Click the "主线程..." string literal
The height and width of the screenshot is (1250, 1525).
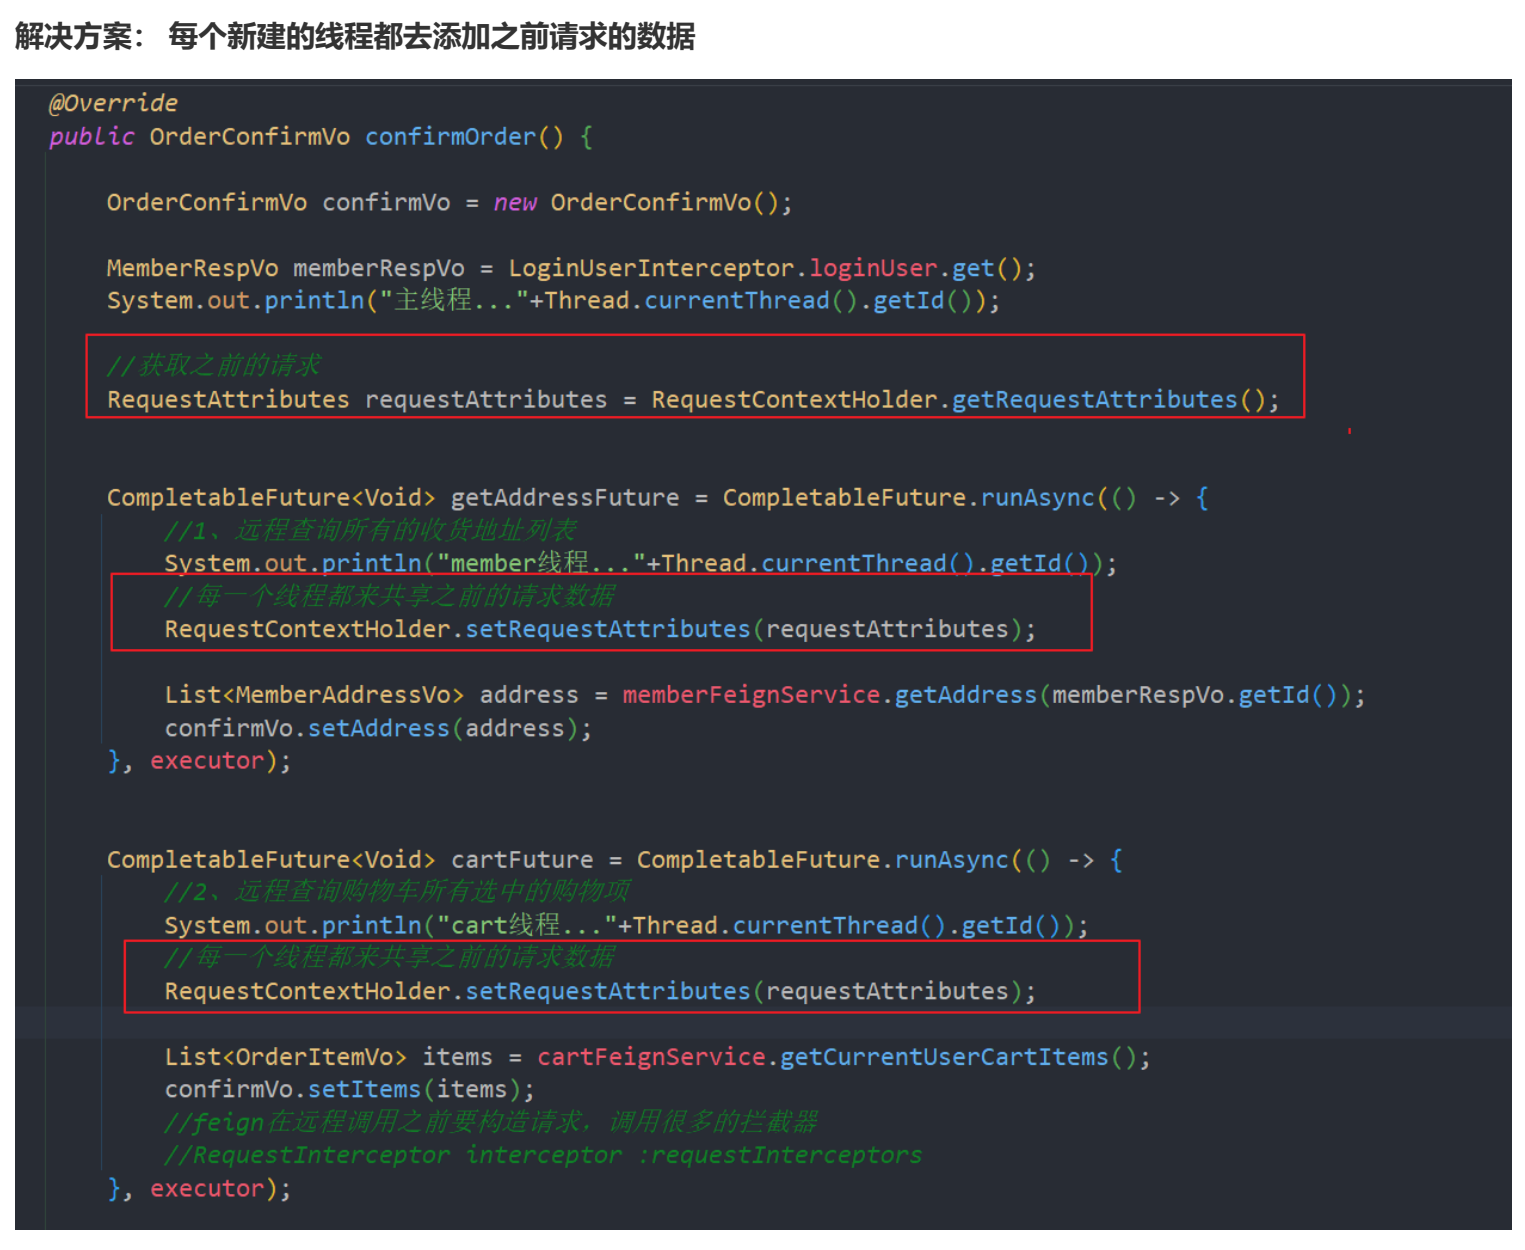click(x=454, y=300)
